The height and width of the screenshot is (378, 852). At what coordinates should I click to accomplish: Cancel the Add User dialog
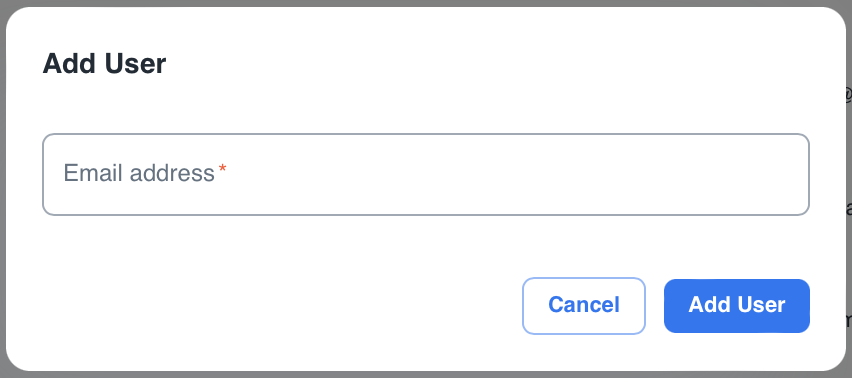(584, 306)
